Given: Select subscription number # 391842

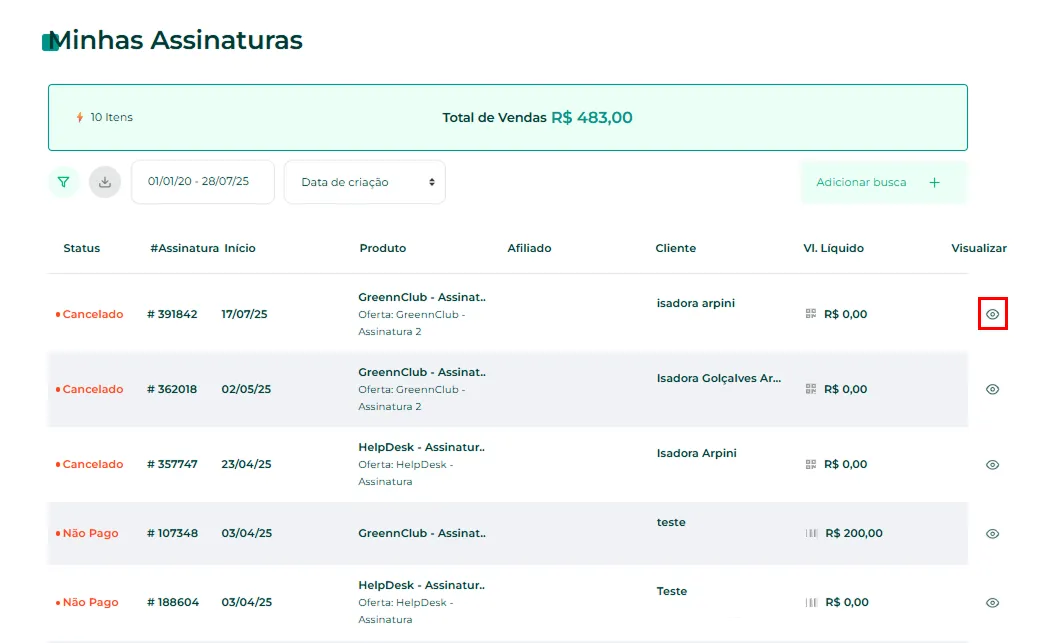Looking at the screenshot, I should tap(172, 314).
